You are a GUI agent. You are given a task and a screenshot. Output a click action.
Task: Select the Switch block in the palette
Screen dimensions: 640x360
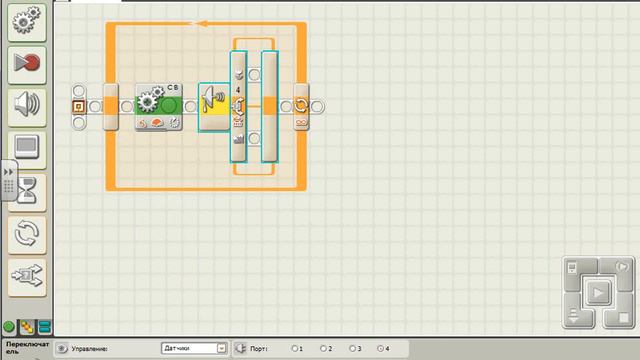[27, 277]
